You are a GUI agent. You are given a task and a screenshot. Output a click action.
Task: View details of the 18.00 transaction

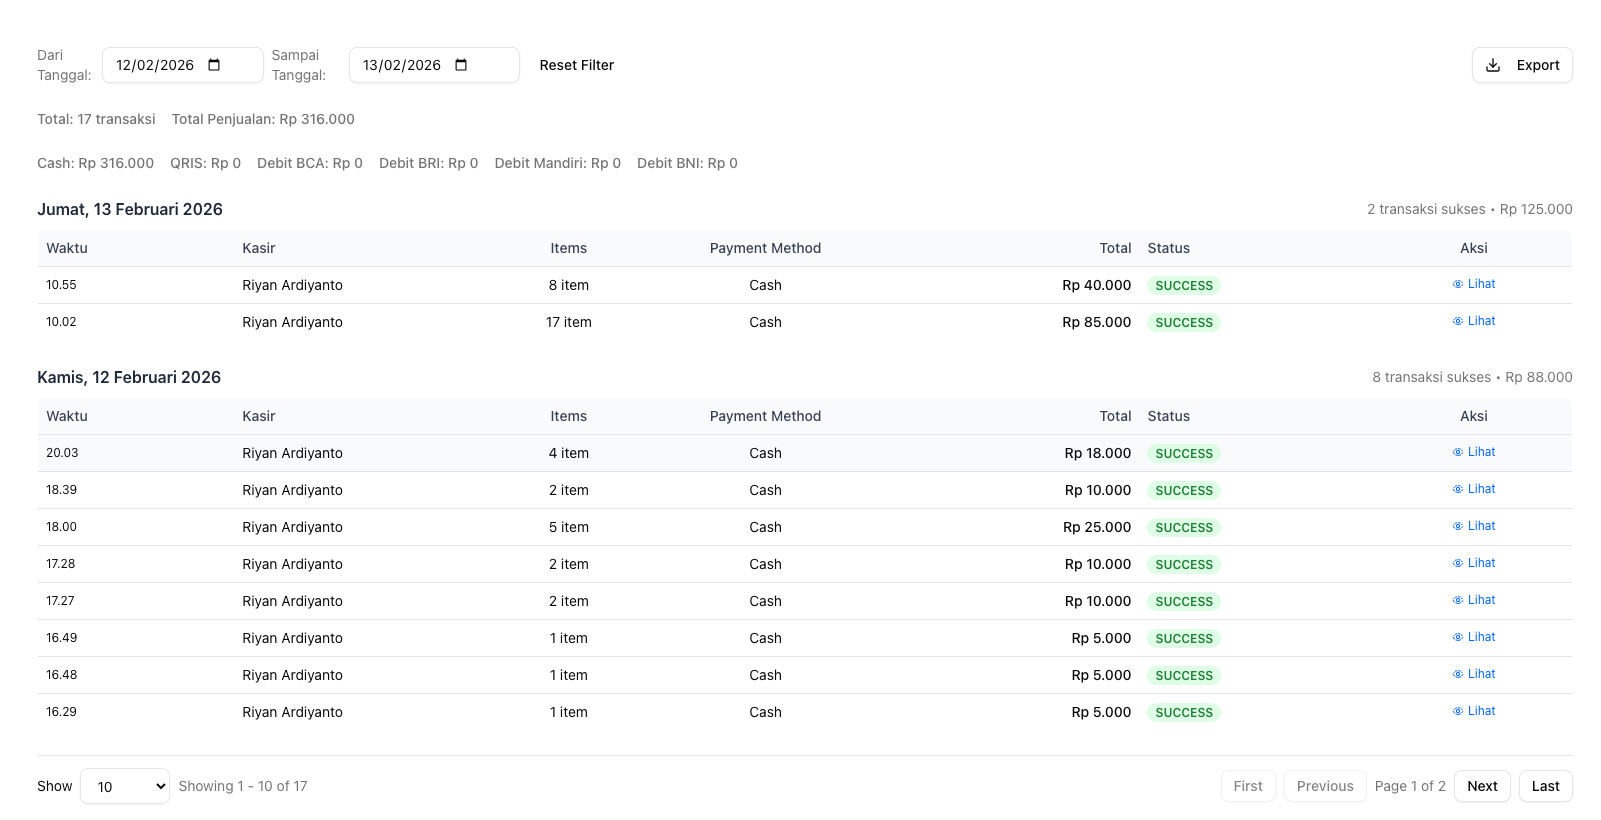point(1481,526)
